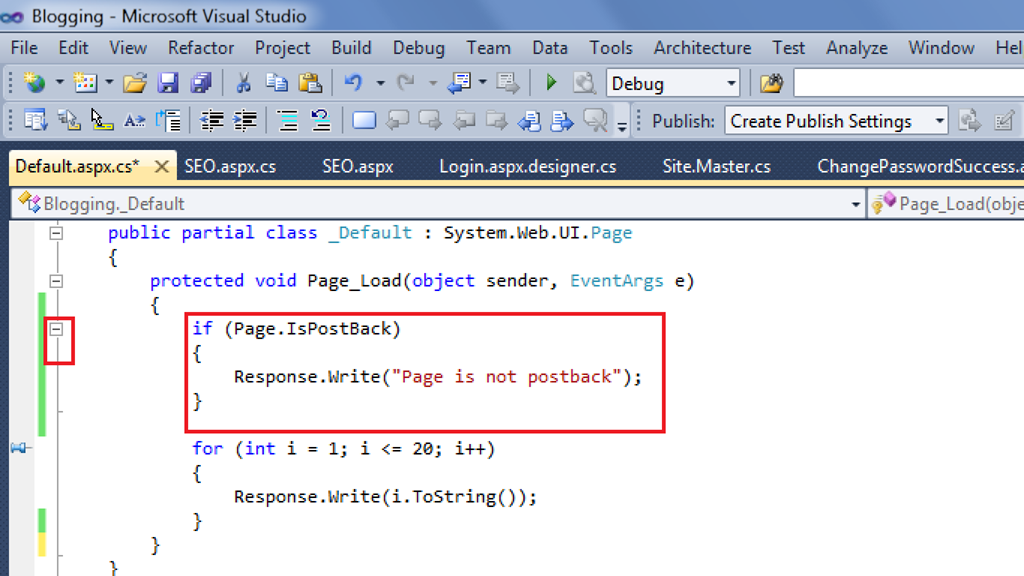This screenshot has height=576, width=1024.
Task: Click the Increase Line Indent icon
Action: [x=245, y=121]
